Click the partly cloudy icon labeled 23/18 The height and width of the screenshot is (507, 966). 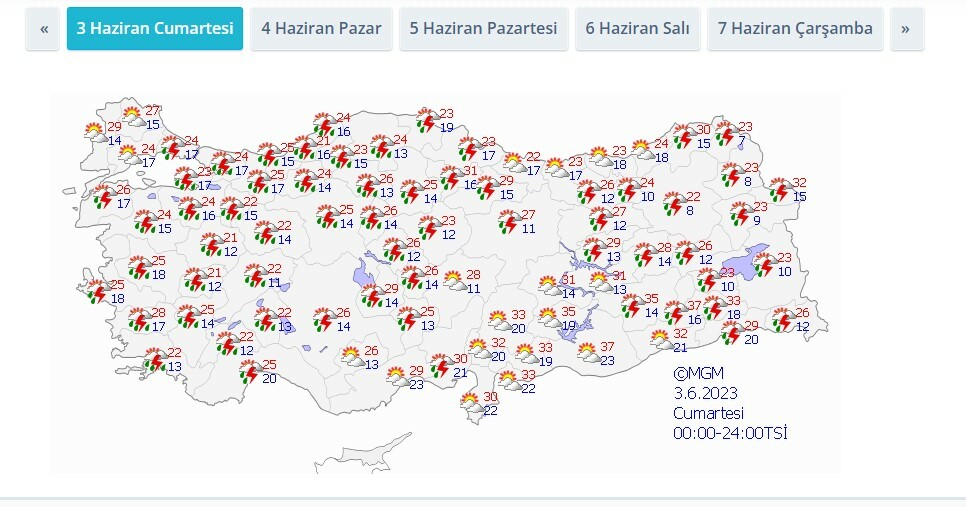pyautogui.click(x=600, y=157)
